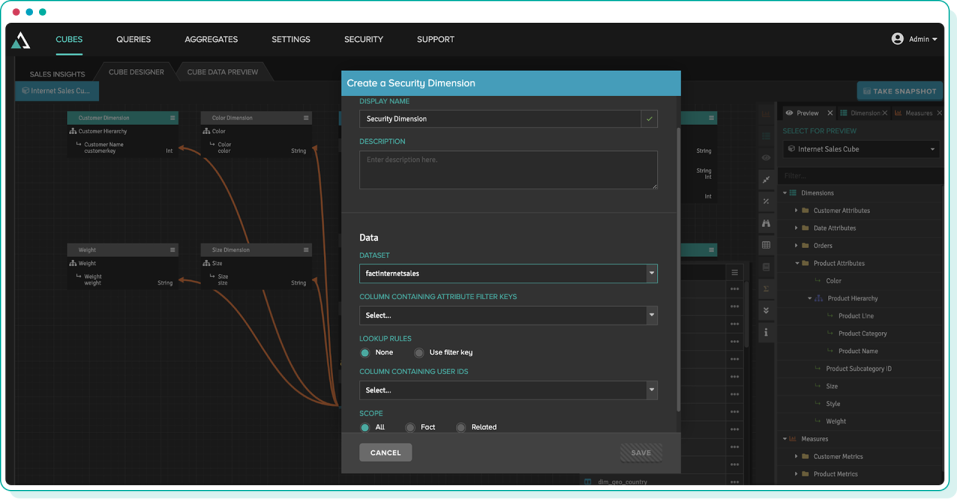Collapse the Product Attributes folder
960x499 pixels.
(797, 263)
